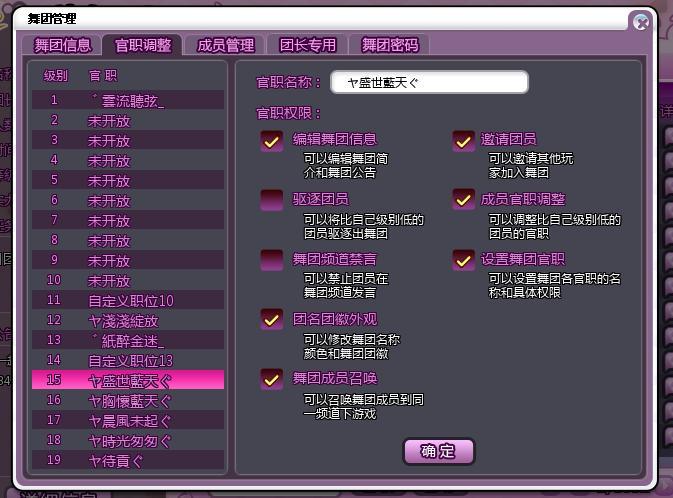Go to the 团长专用 tab
673x498 pixels.
point(307,45)
